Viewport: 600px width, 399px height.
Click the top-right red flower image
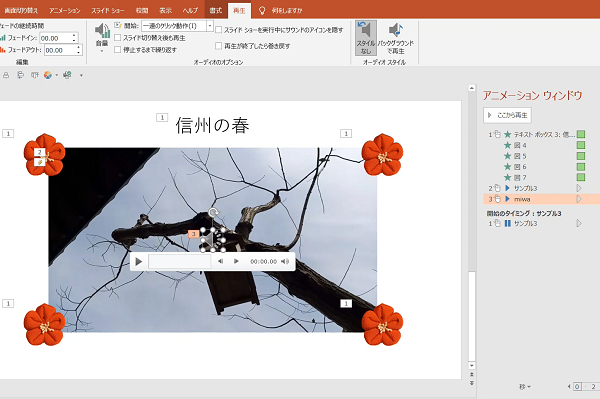pos(382,155)
